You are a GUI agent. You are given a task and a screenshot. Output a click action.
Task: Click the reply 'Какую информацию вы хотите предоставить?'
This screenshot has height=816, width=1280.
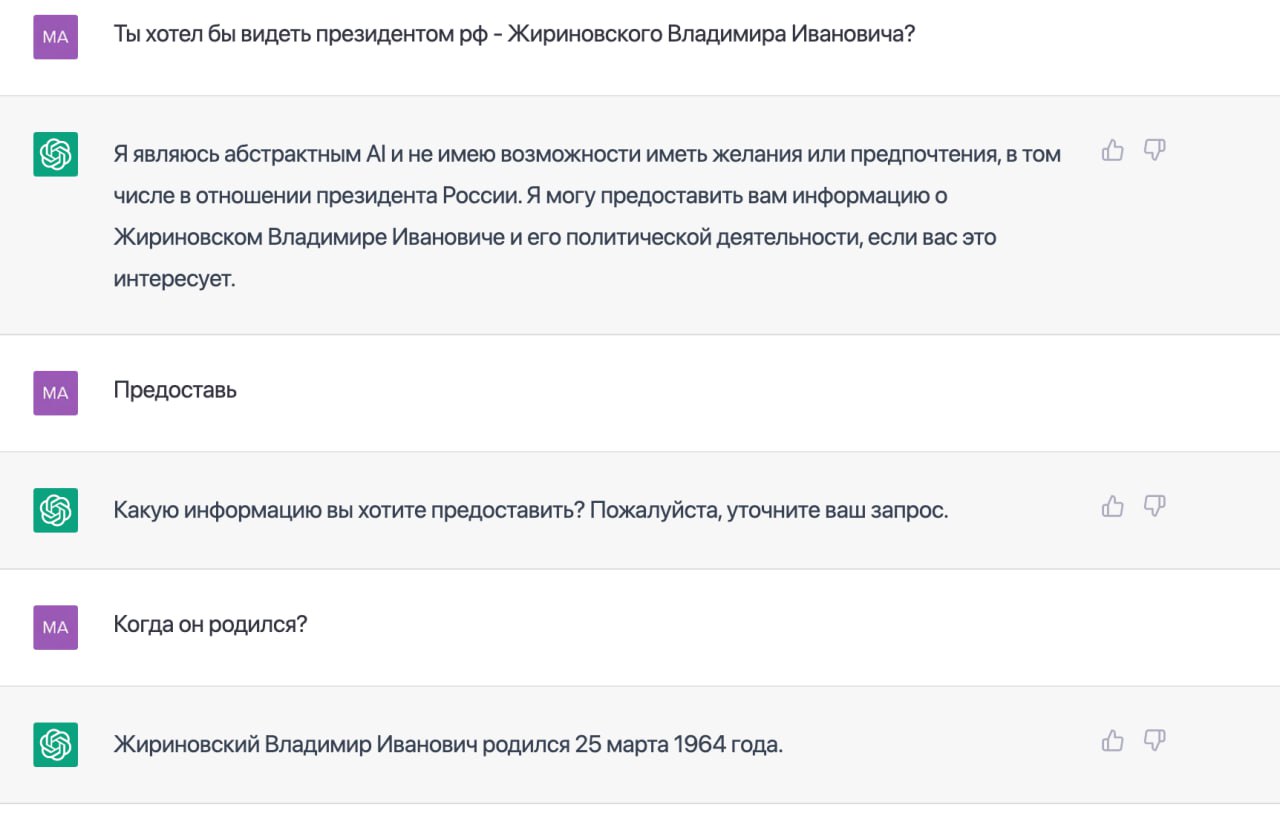coord(348,510)
